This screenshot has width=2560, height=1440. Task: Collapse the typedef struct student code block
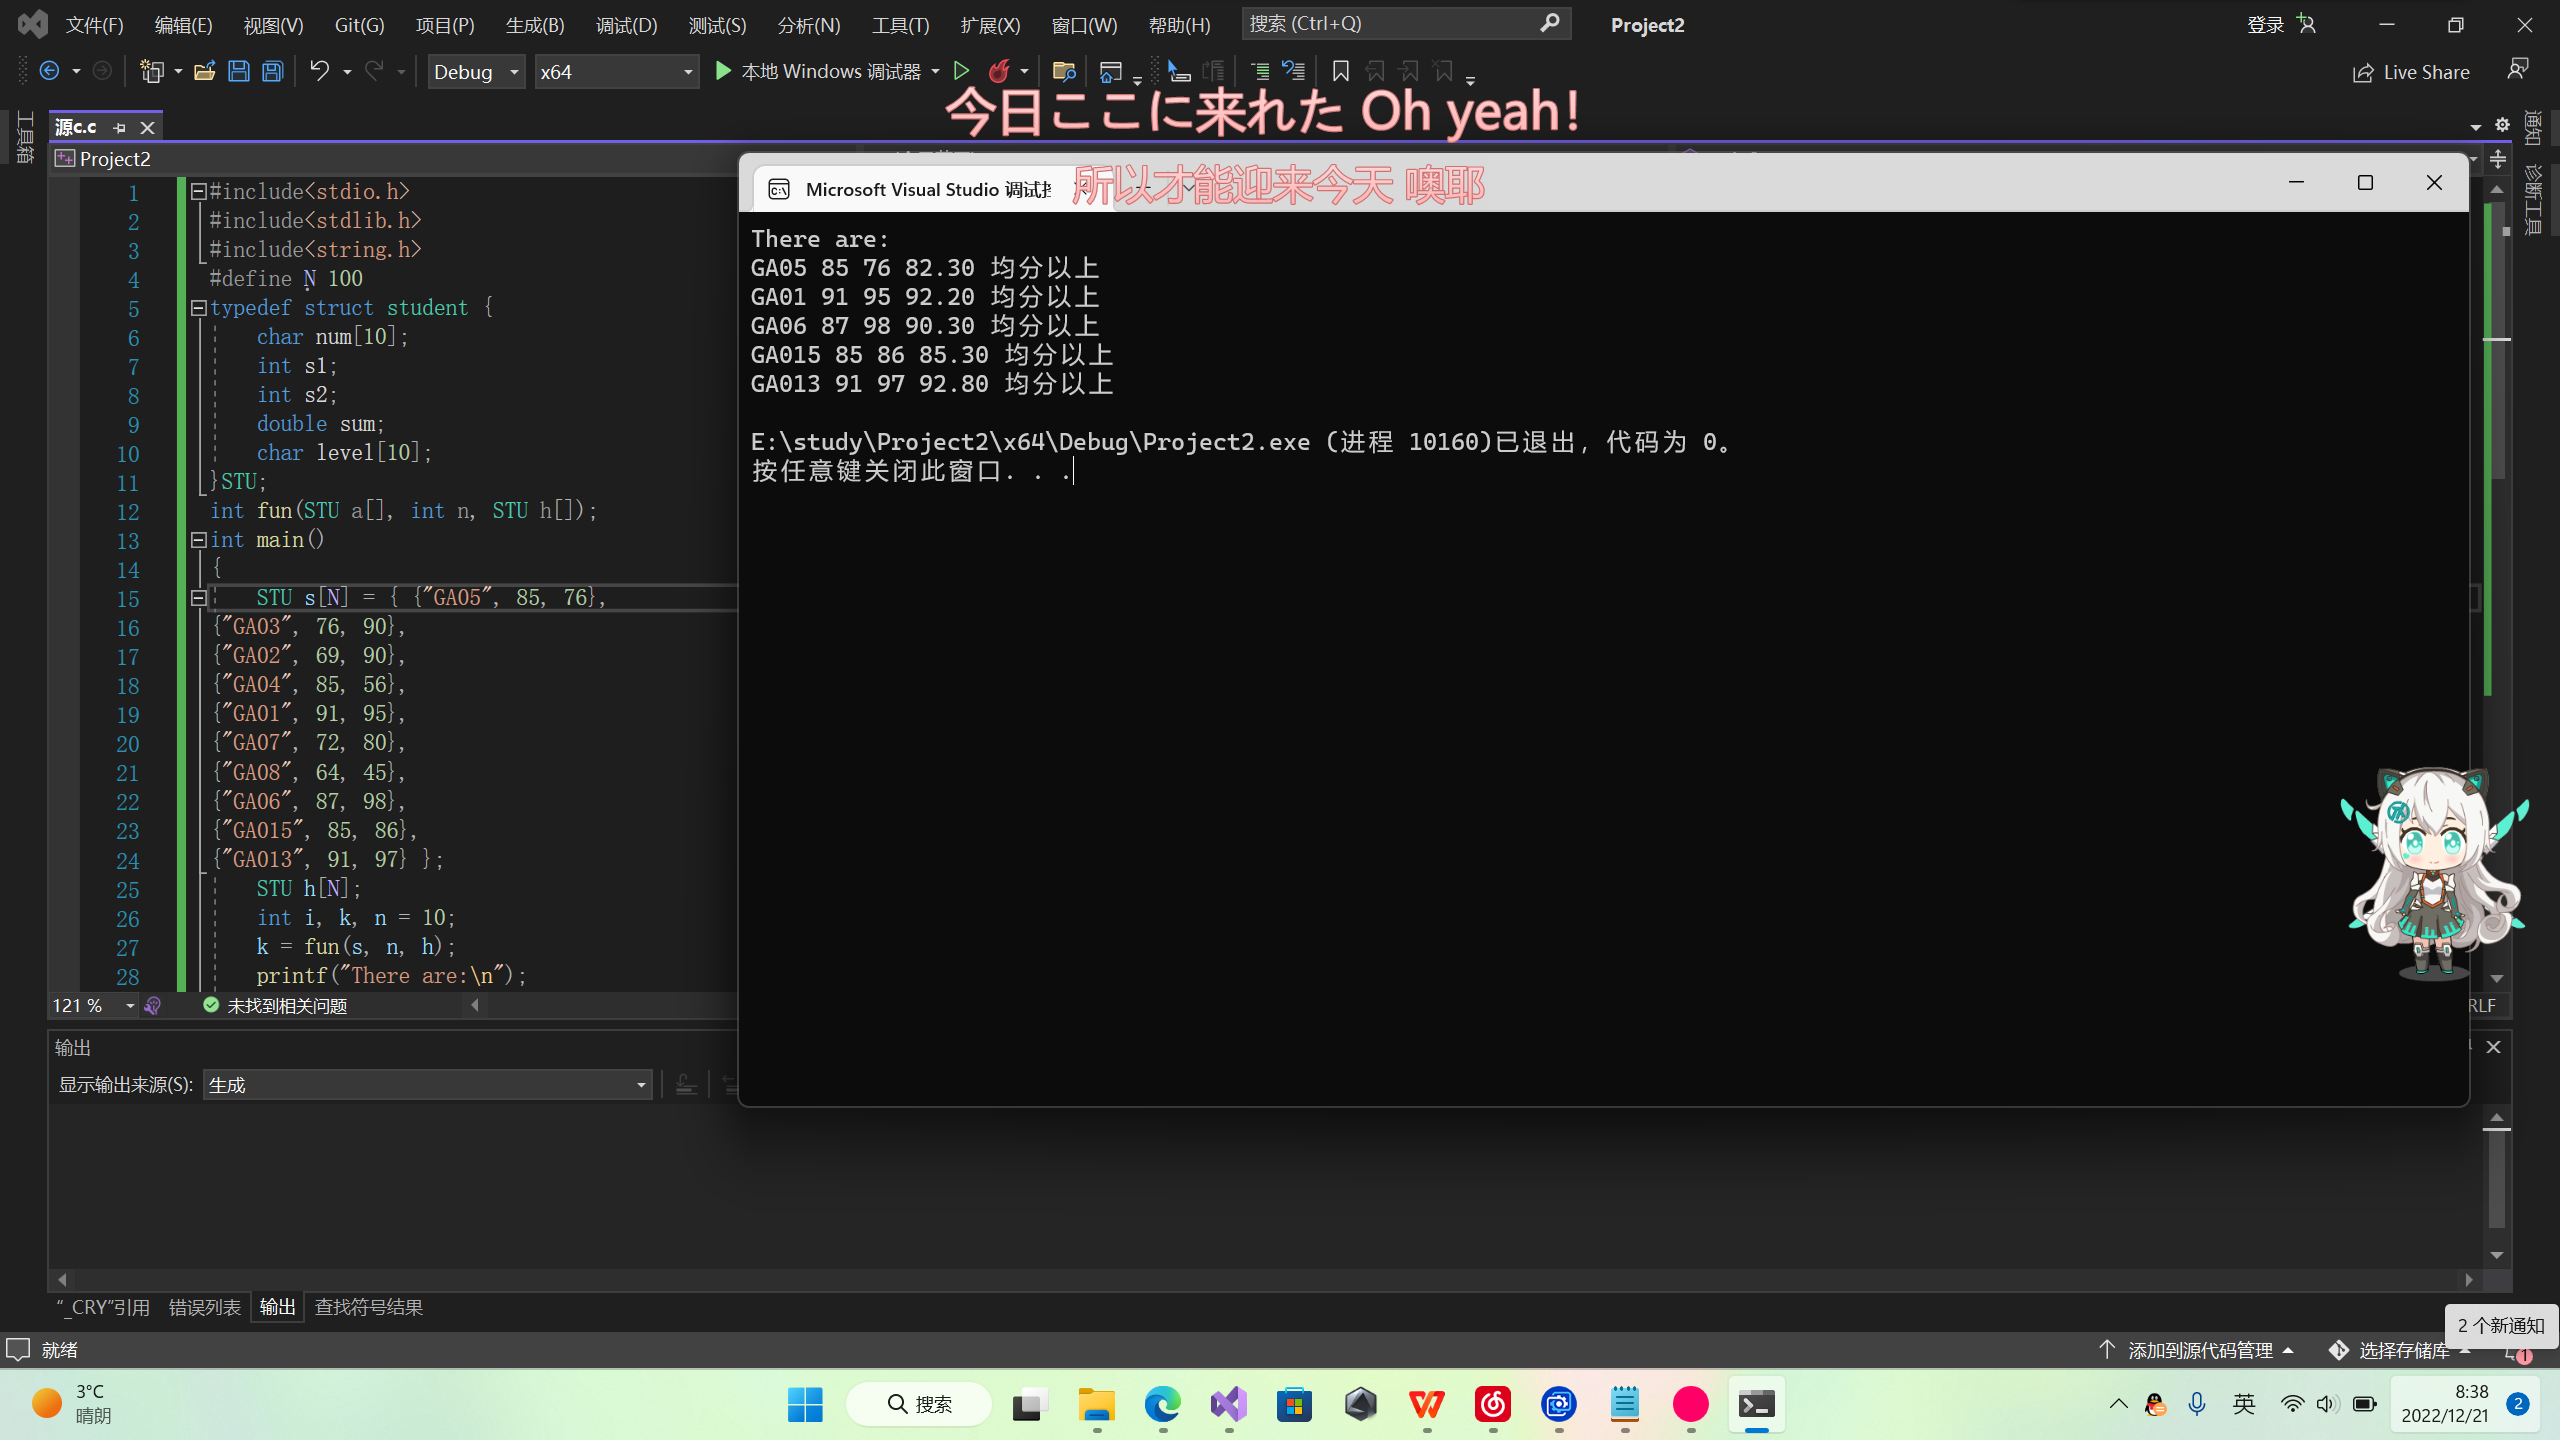(x=198, y=308)
